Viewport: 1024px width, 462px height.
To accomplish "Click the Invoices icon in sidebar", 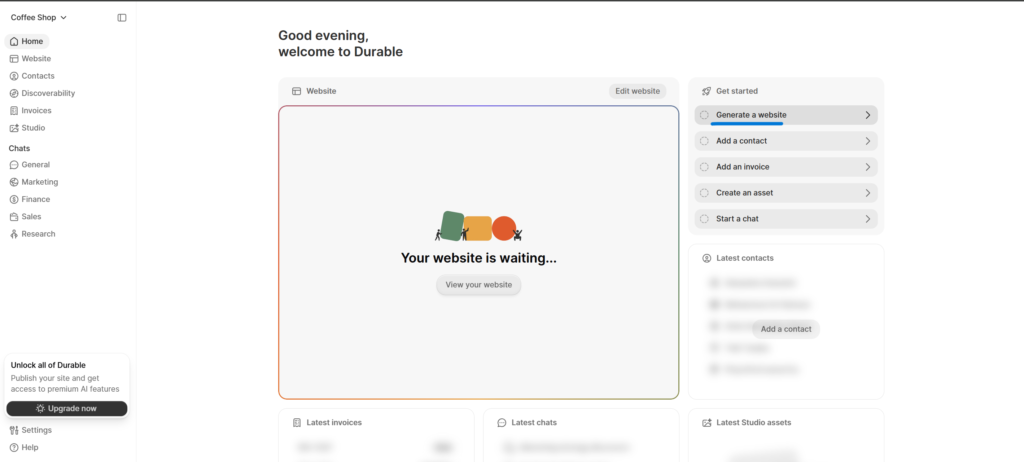I will click(14, 111).
